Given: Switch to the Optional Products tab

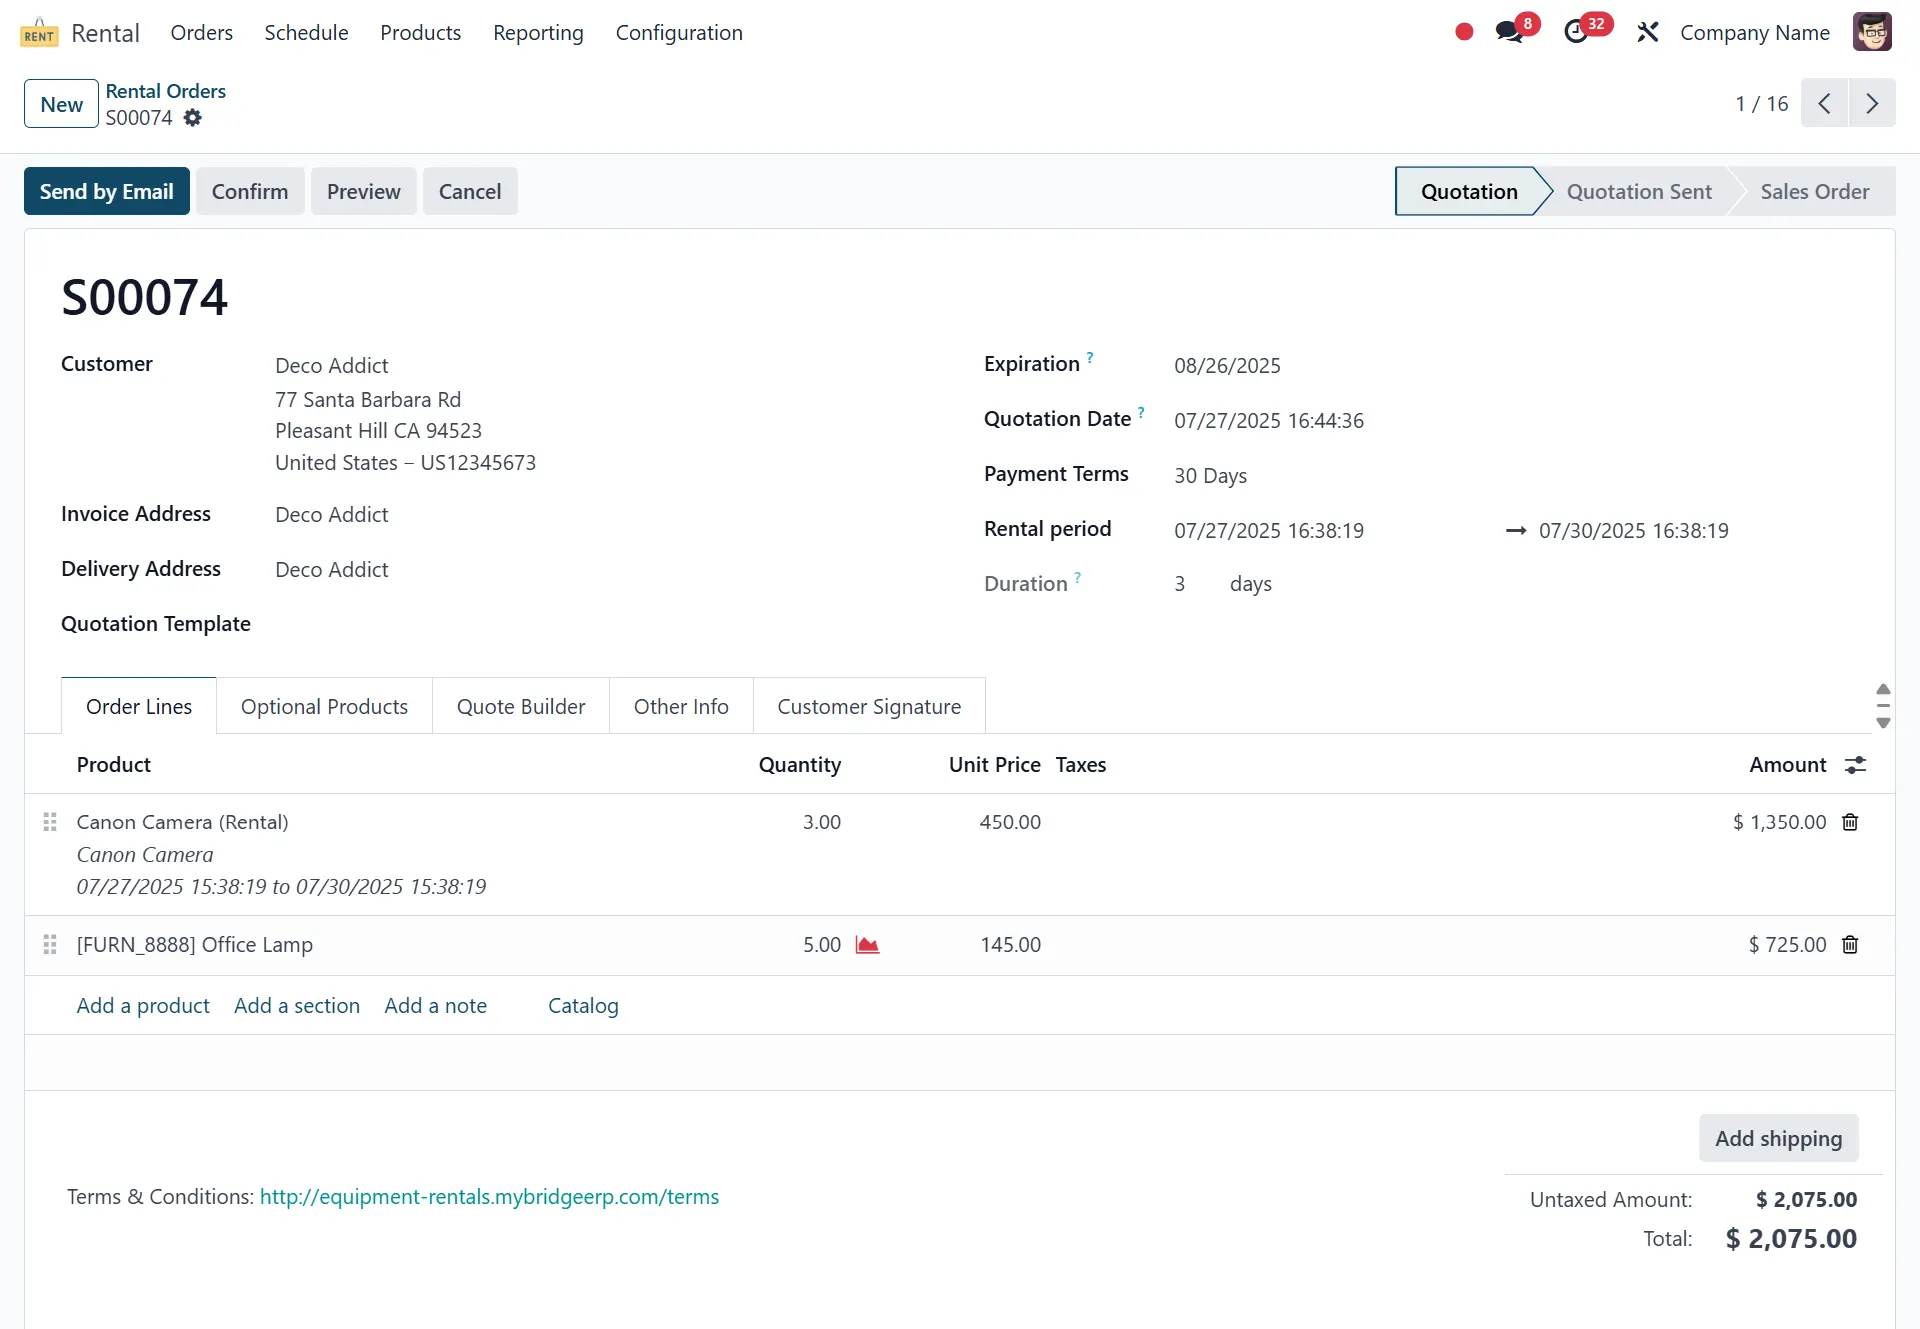Looking at the screenshot, I should tap(324, 707).
